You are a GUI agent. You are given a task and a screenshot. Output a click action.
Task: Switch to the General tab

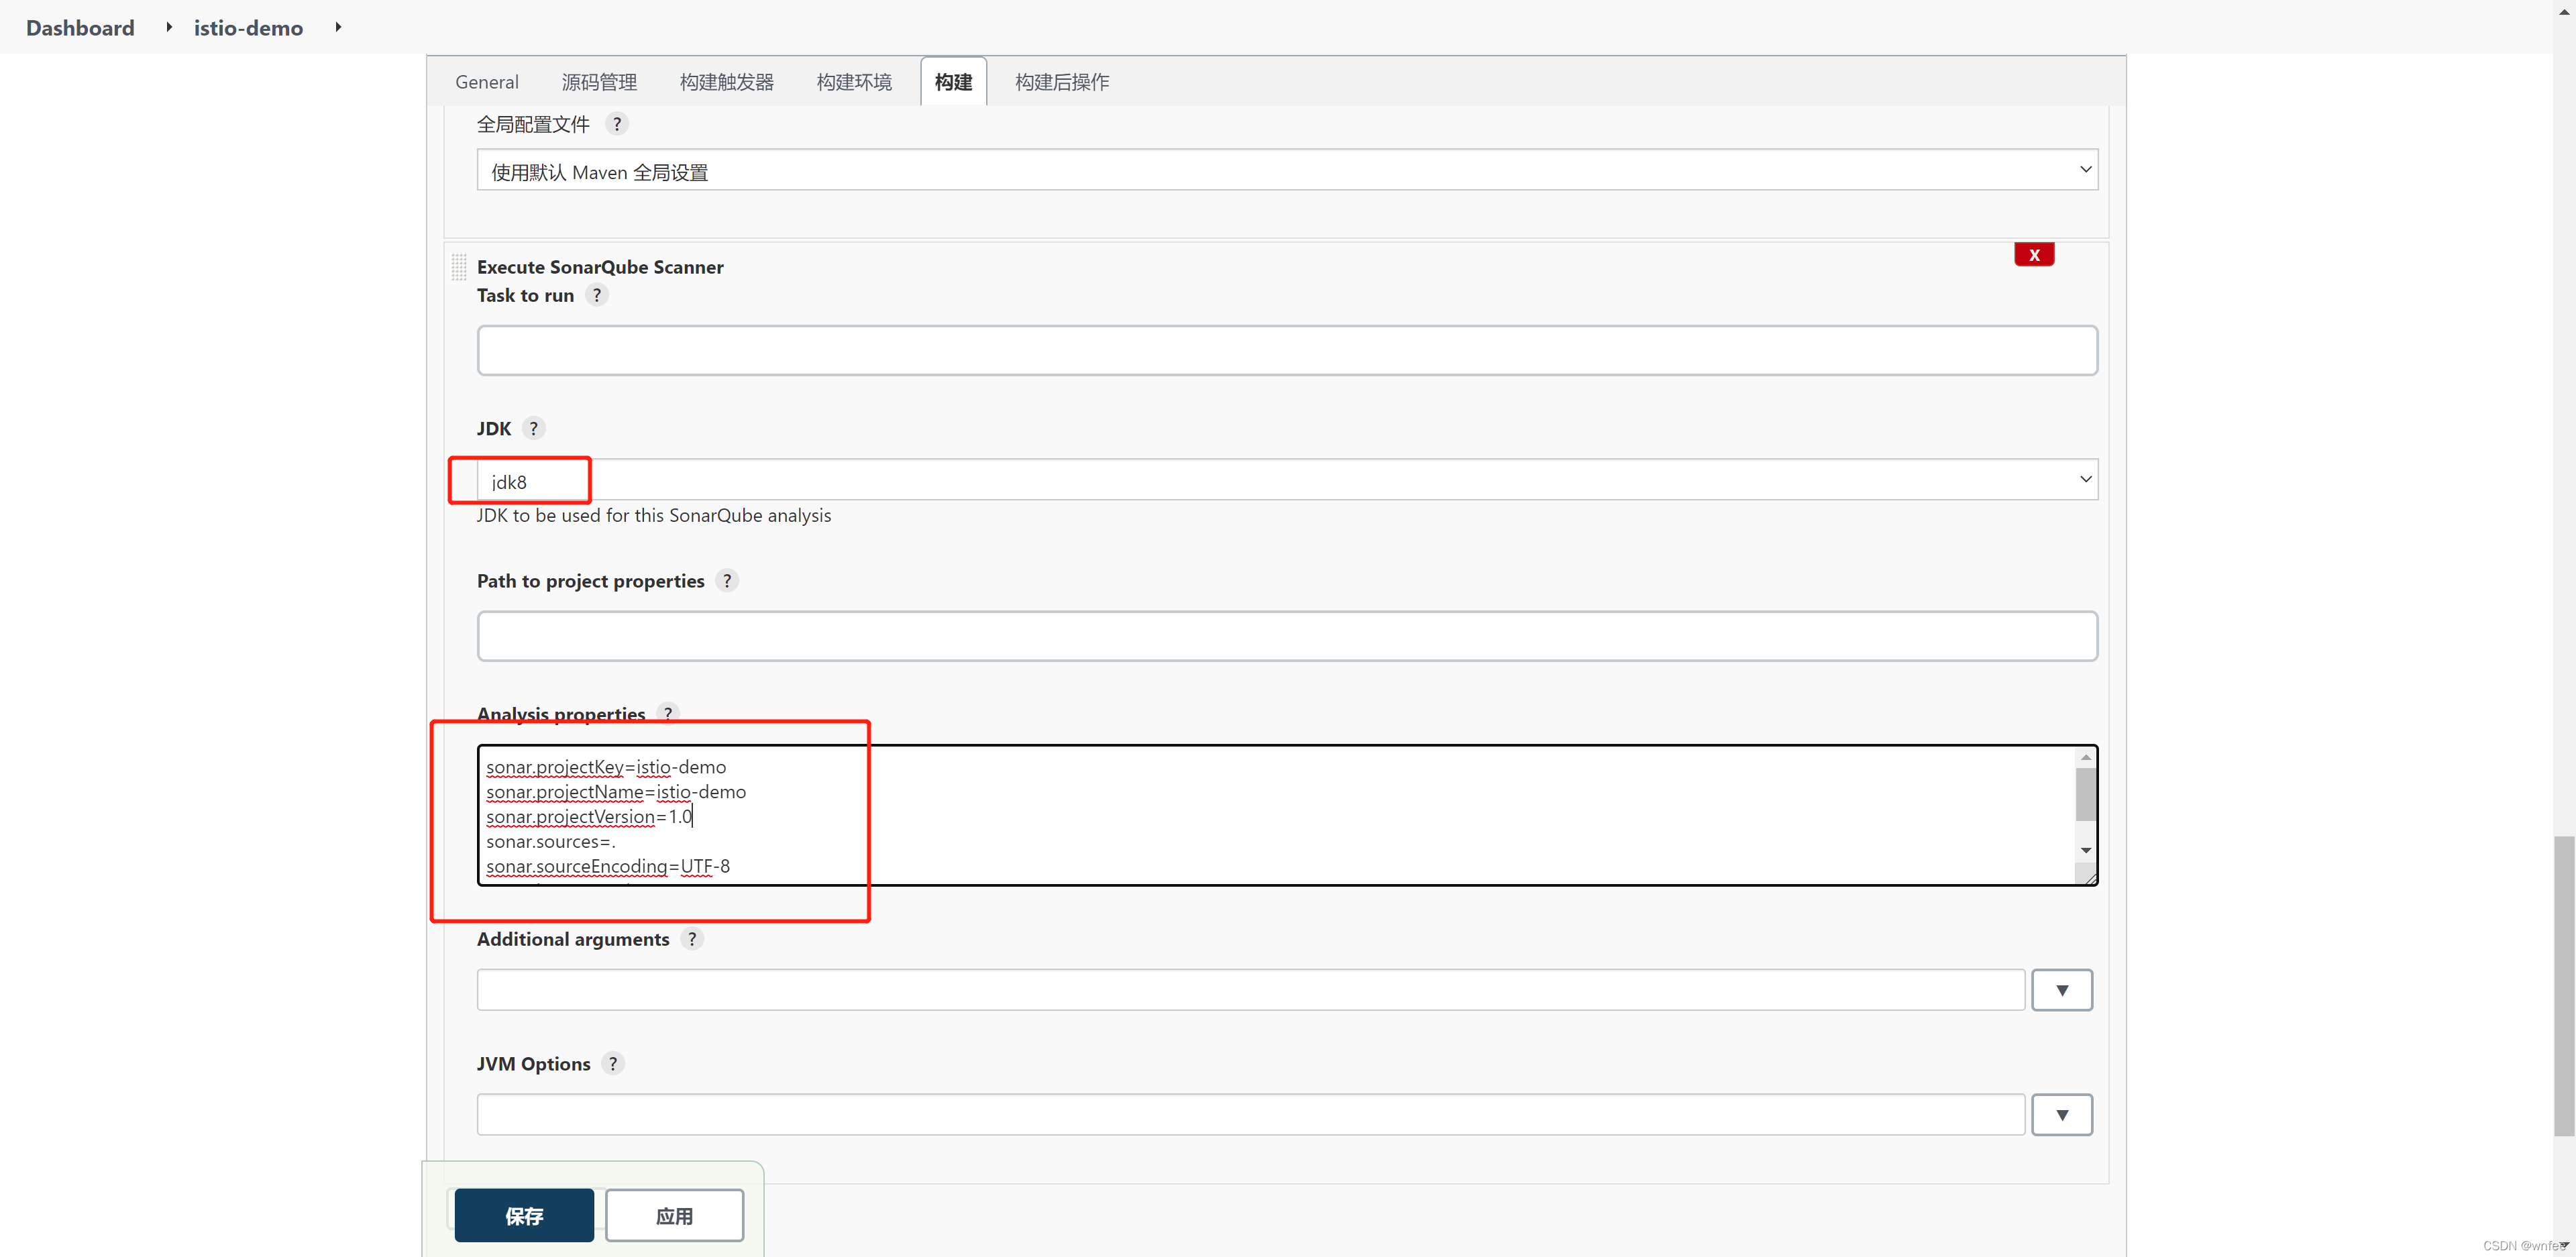pyautogui.click(x=487, y=82)
